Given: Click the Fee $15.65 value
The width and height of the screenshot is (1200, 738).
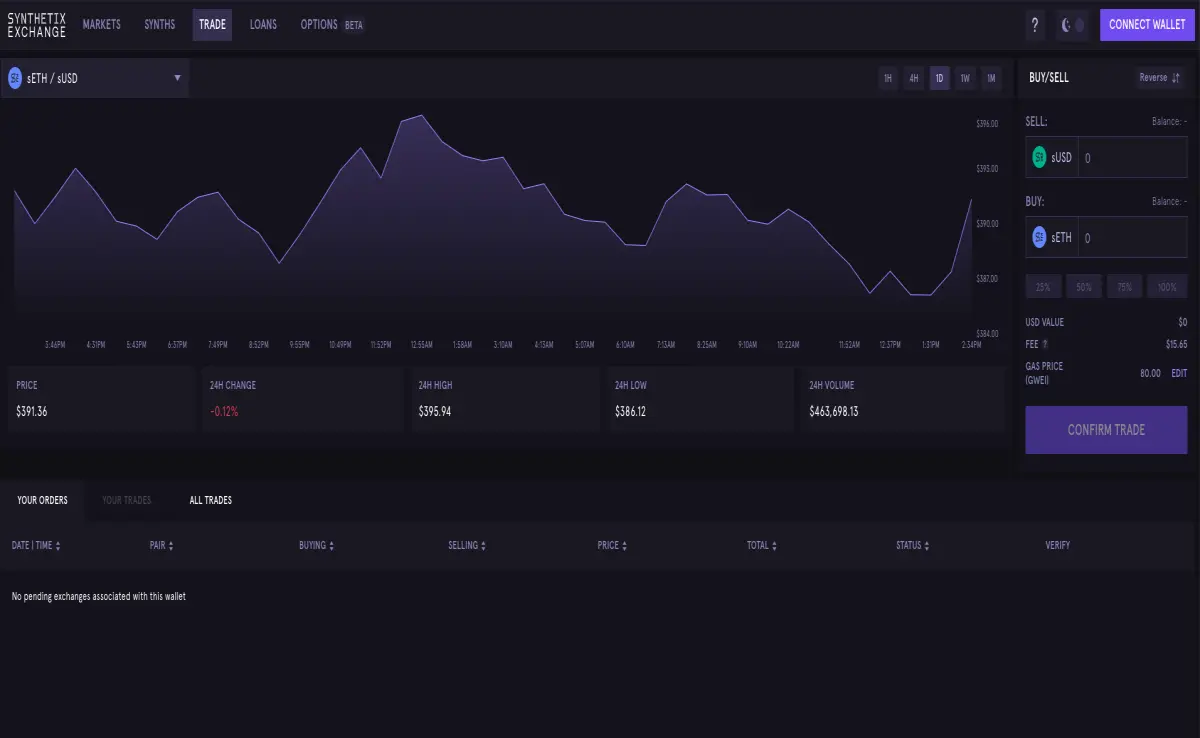Looking at the screenshot, I should tap(1177, 344).
